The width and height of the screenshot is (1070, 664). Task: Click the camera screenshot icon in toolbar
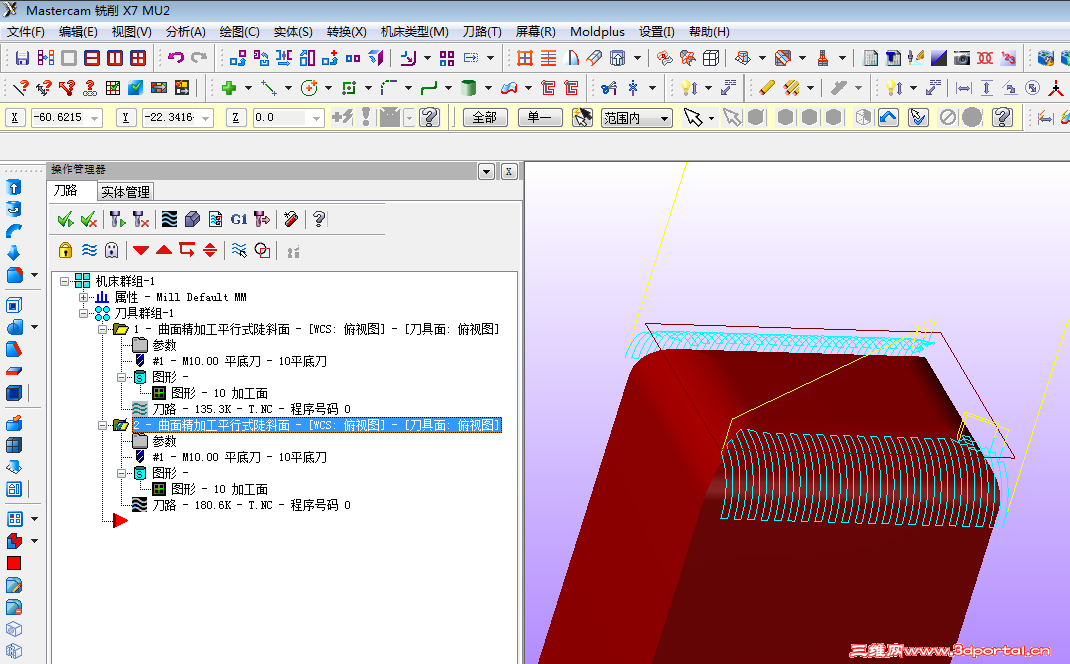961,58
